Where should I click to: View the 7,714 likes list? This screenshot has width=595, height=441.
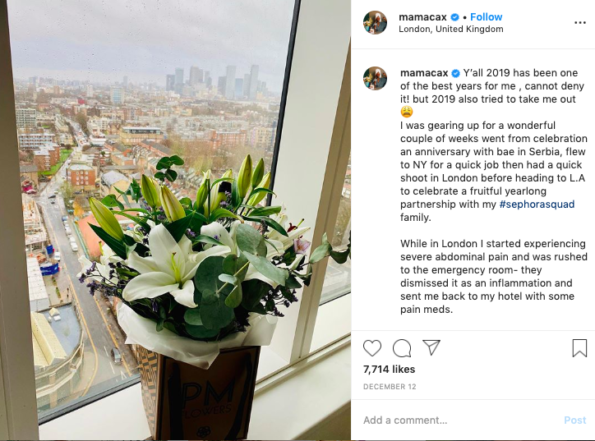tap(389, 369)
